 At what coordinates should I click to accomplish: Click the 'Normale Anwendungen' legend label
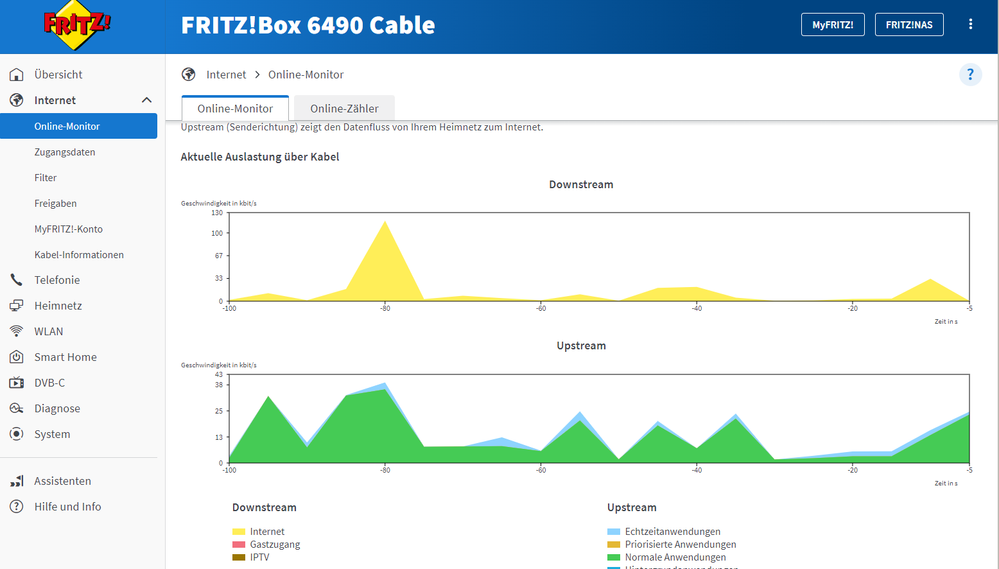[675, 557]
